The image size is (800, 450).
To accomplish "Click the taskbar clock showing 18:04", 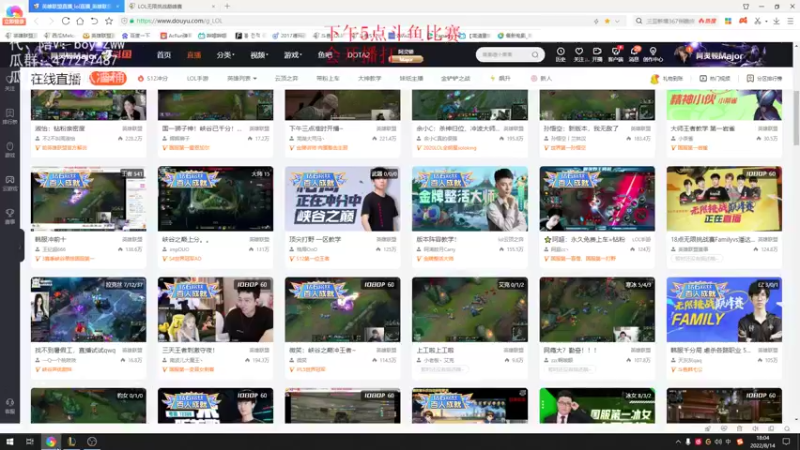I will 762,441.
